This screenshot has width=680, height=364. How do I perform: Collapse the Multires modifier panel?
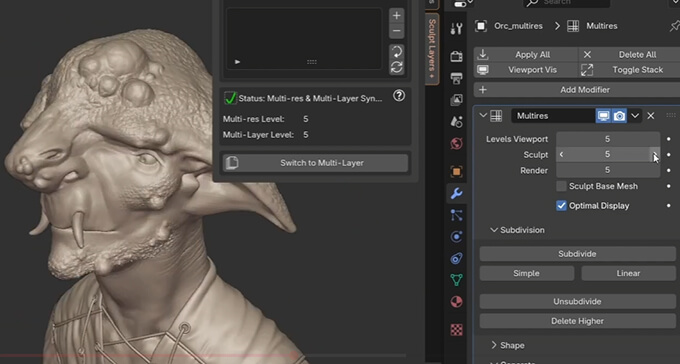tap(483, 115)
